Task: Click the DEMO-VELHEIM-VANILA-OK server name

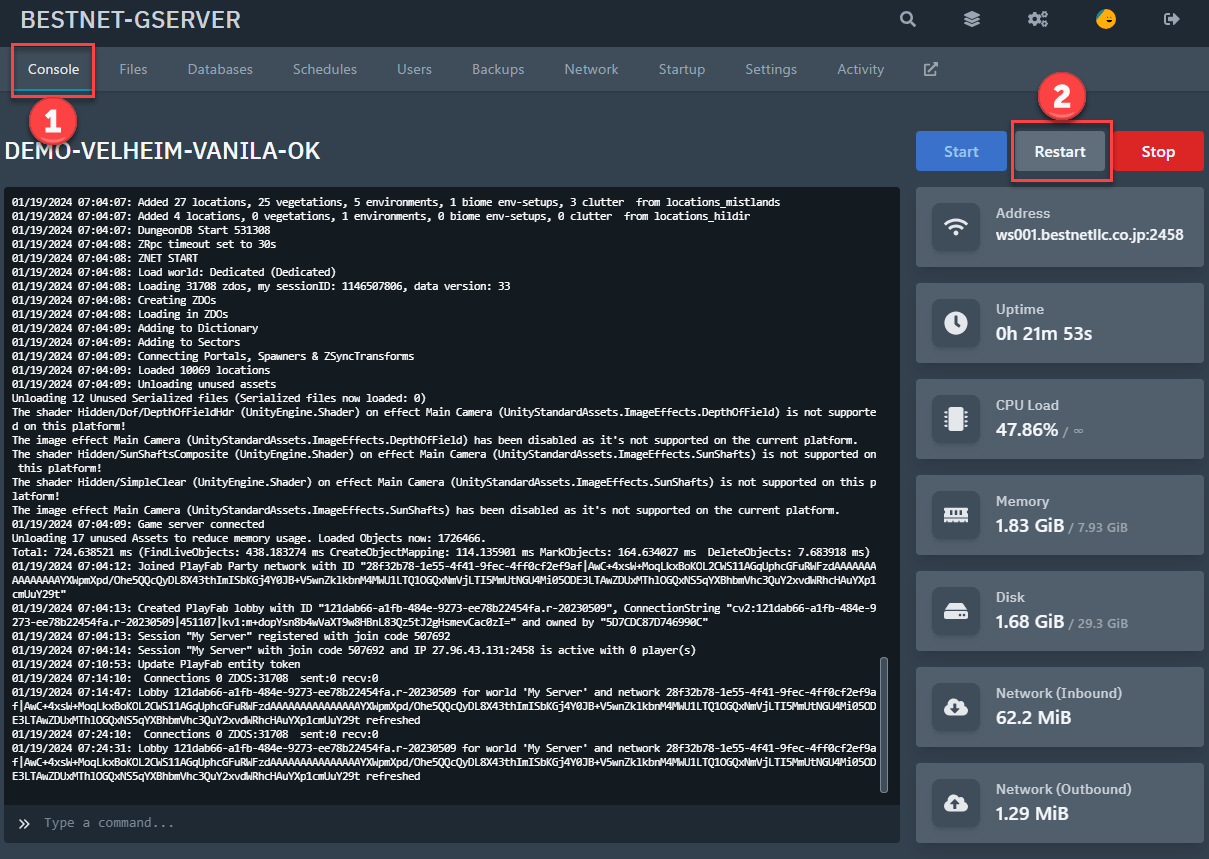Action: 163,151
